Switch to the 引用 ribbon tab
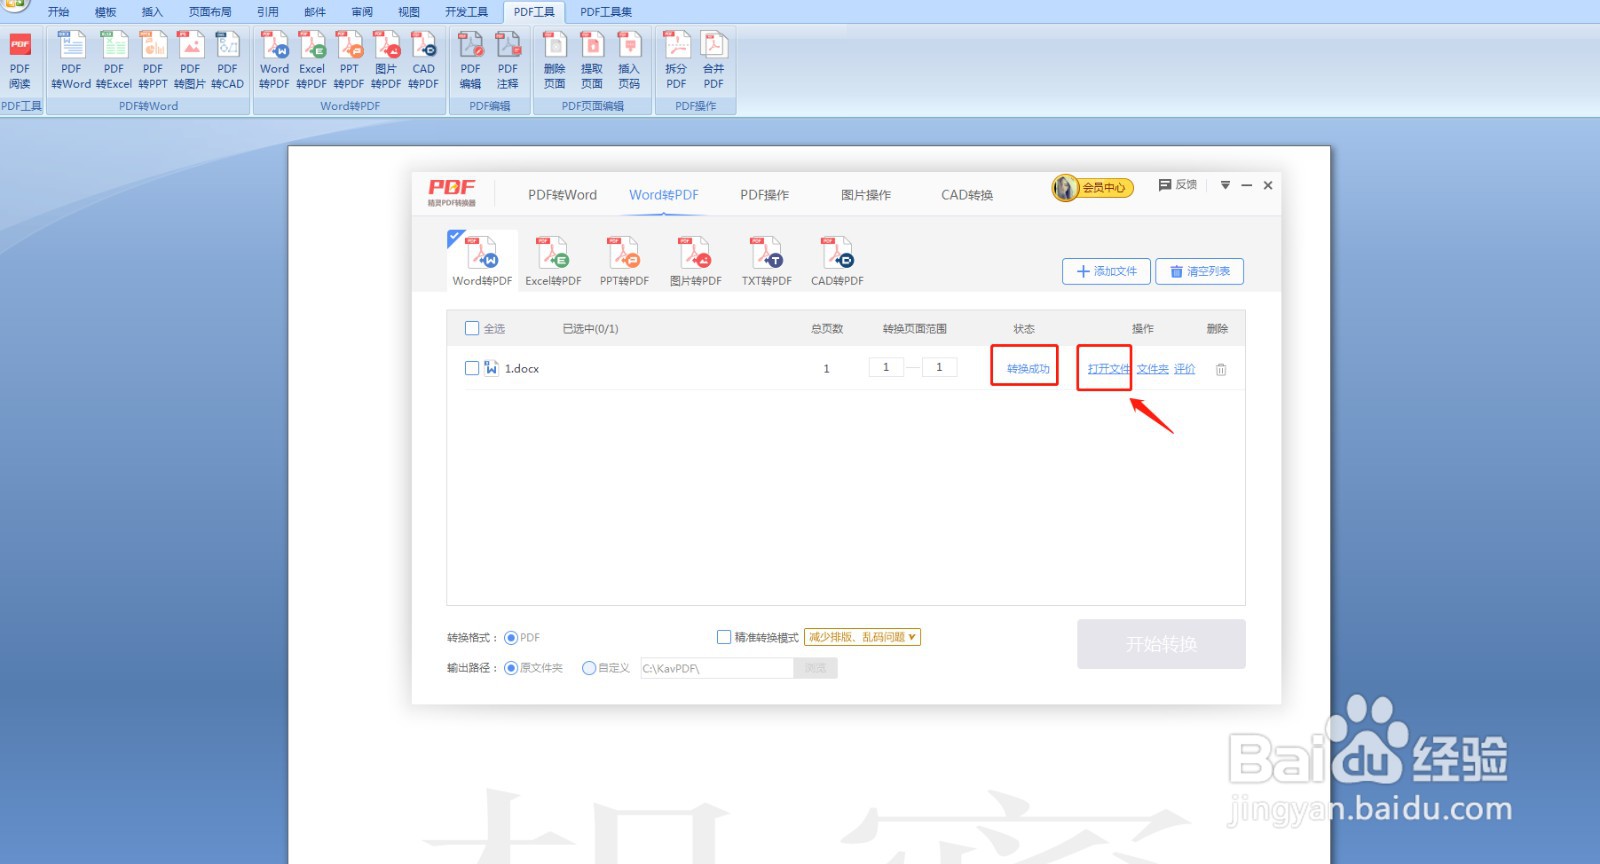Image resolution: width=1600 pixels, height=864 pixels. point(268,12)
